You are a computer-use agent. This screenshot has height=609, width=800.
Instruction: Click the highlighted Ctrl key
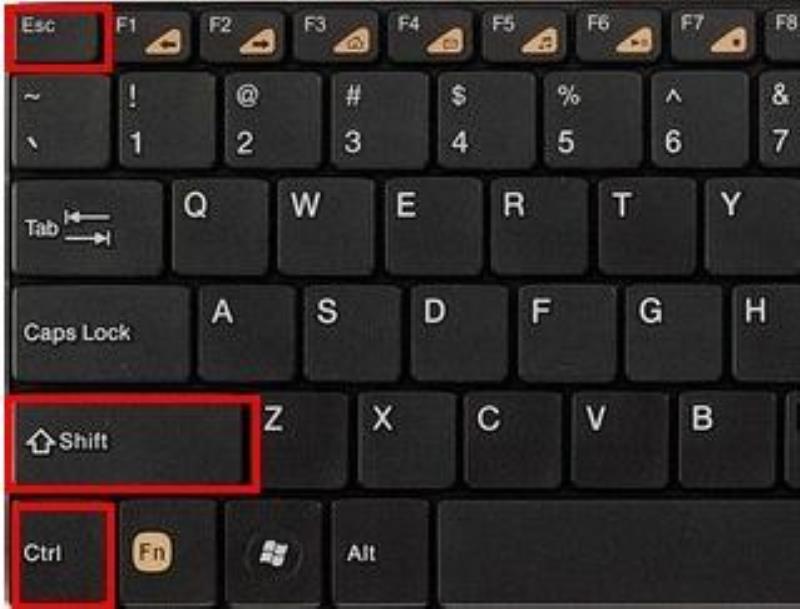pyautogui.click(x=61, y=555)
